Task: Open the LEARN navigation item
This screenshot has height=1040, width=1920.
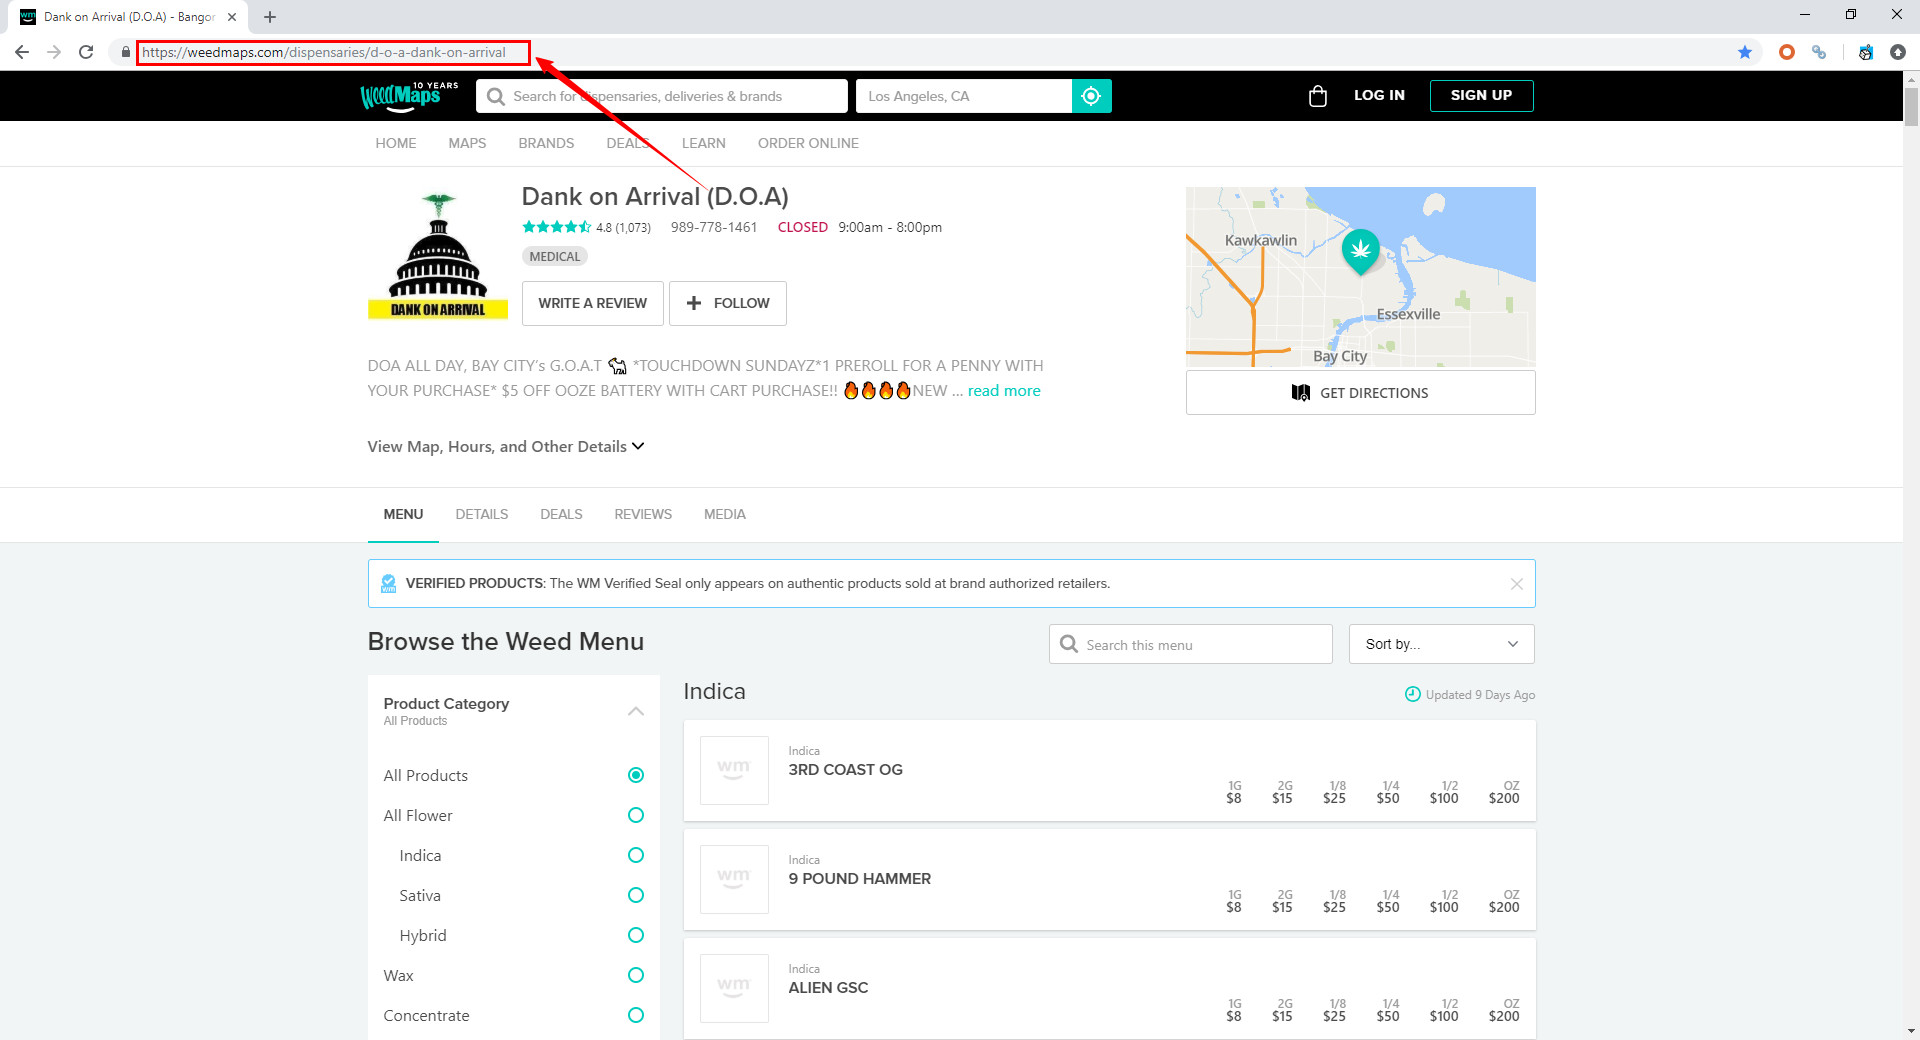Action: coord(704,143)
